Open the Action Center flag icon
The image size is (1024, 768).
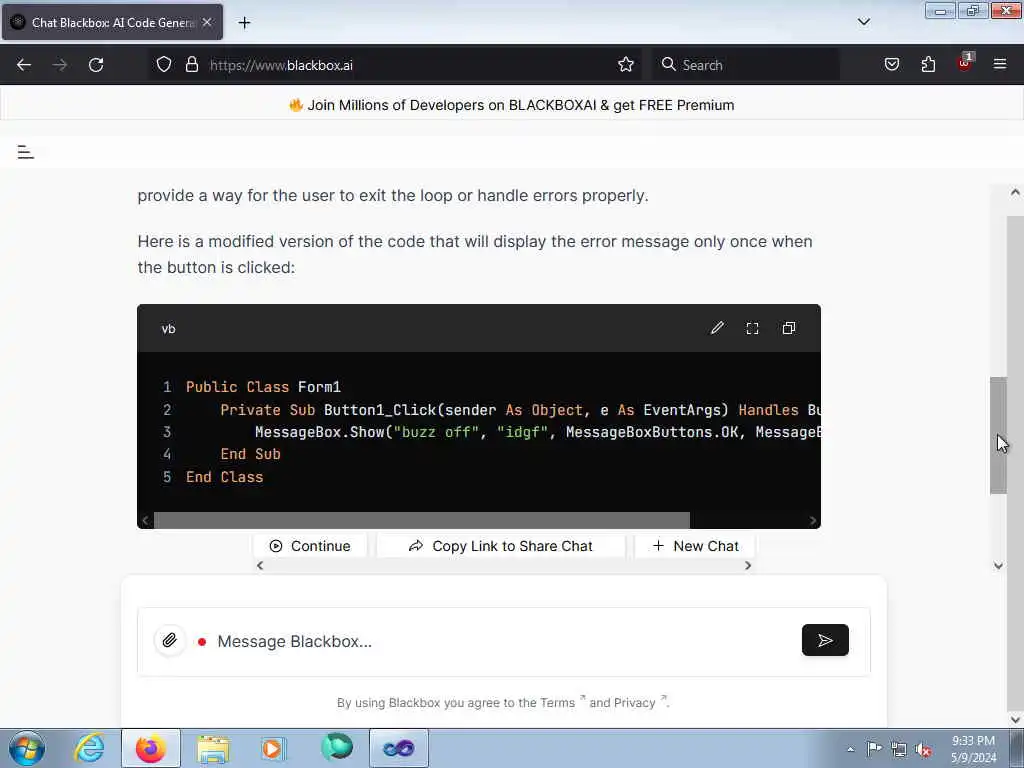874,749
